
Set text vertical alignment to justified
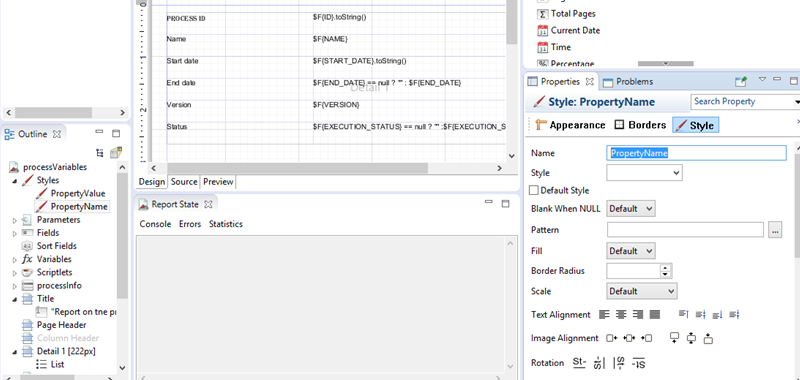pyautogui.click(x=734, y=314)
